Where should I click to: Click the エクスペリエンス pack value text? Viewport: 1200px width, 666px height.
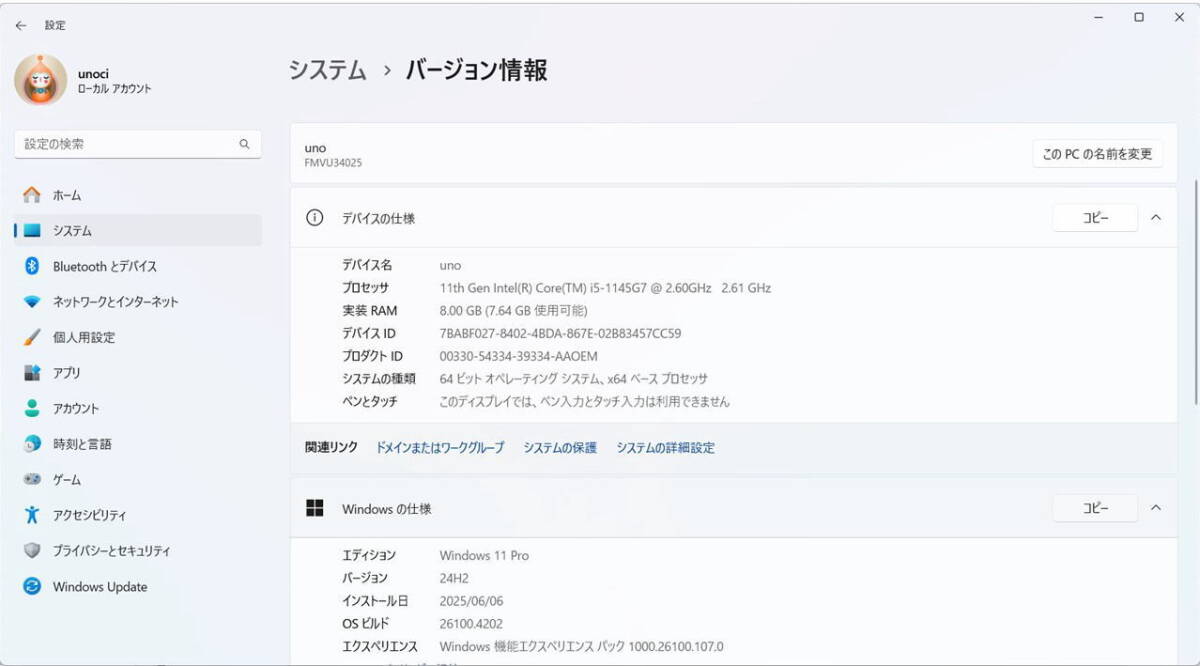click(581, 647)
